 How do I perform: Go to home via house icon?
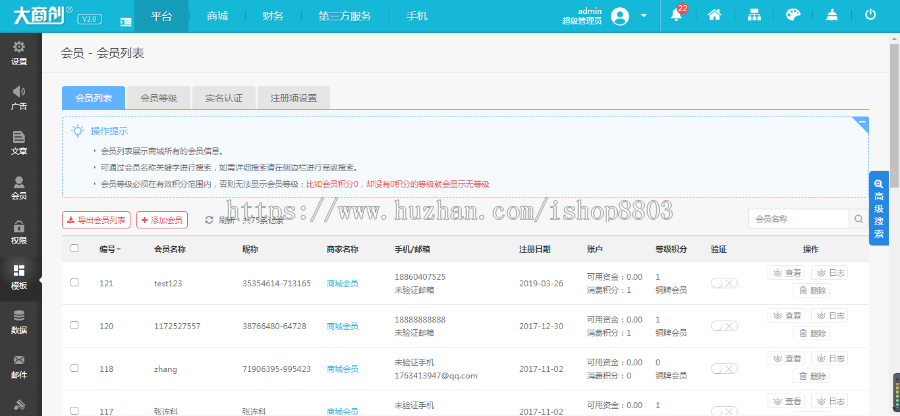point(715,15)
